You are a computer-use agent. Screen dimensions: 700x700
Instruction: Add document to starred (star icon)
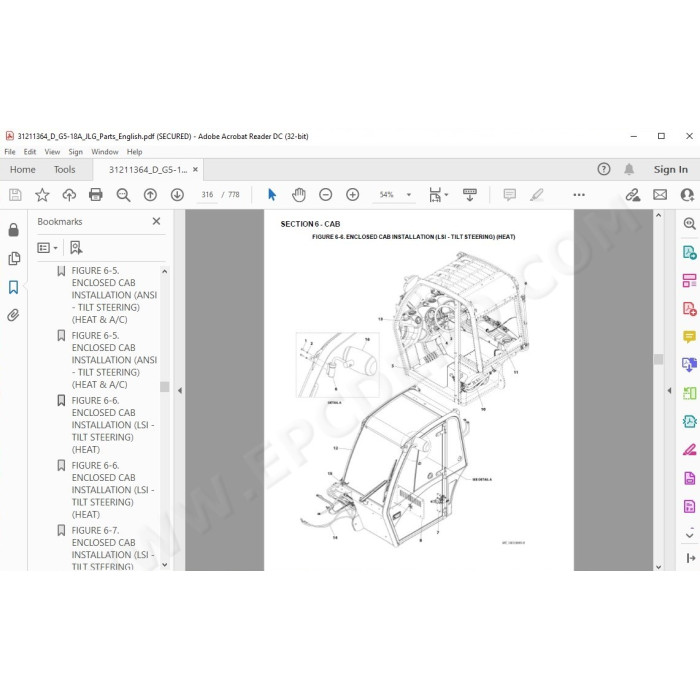(42, 195)
